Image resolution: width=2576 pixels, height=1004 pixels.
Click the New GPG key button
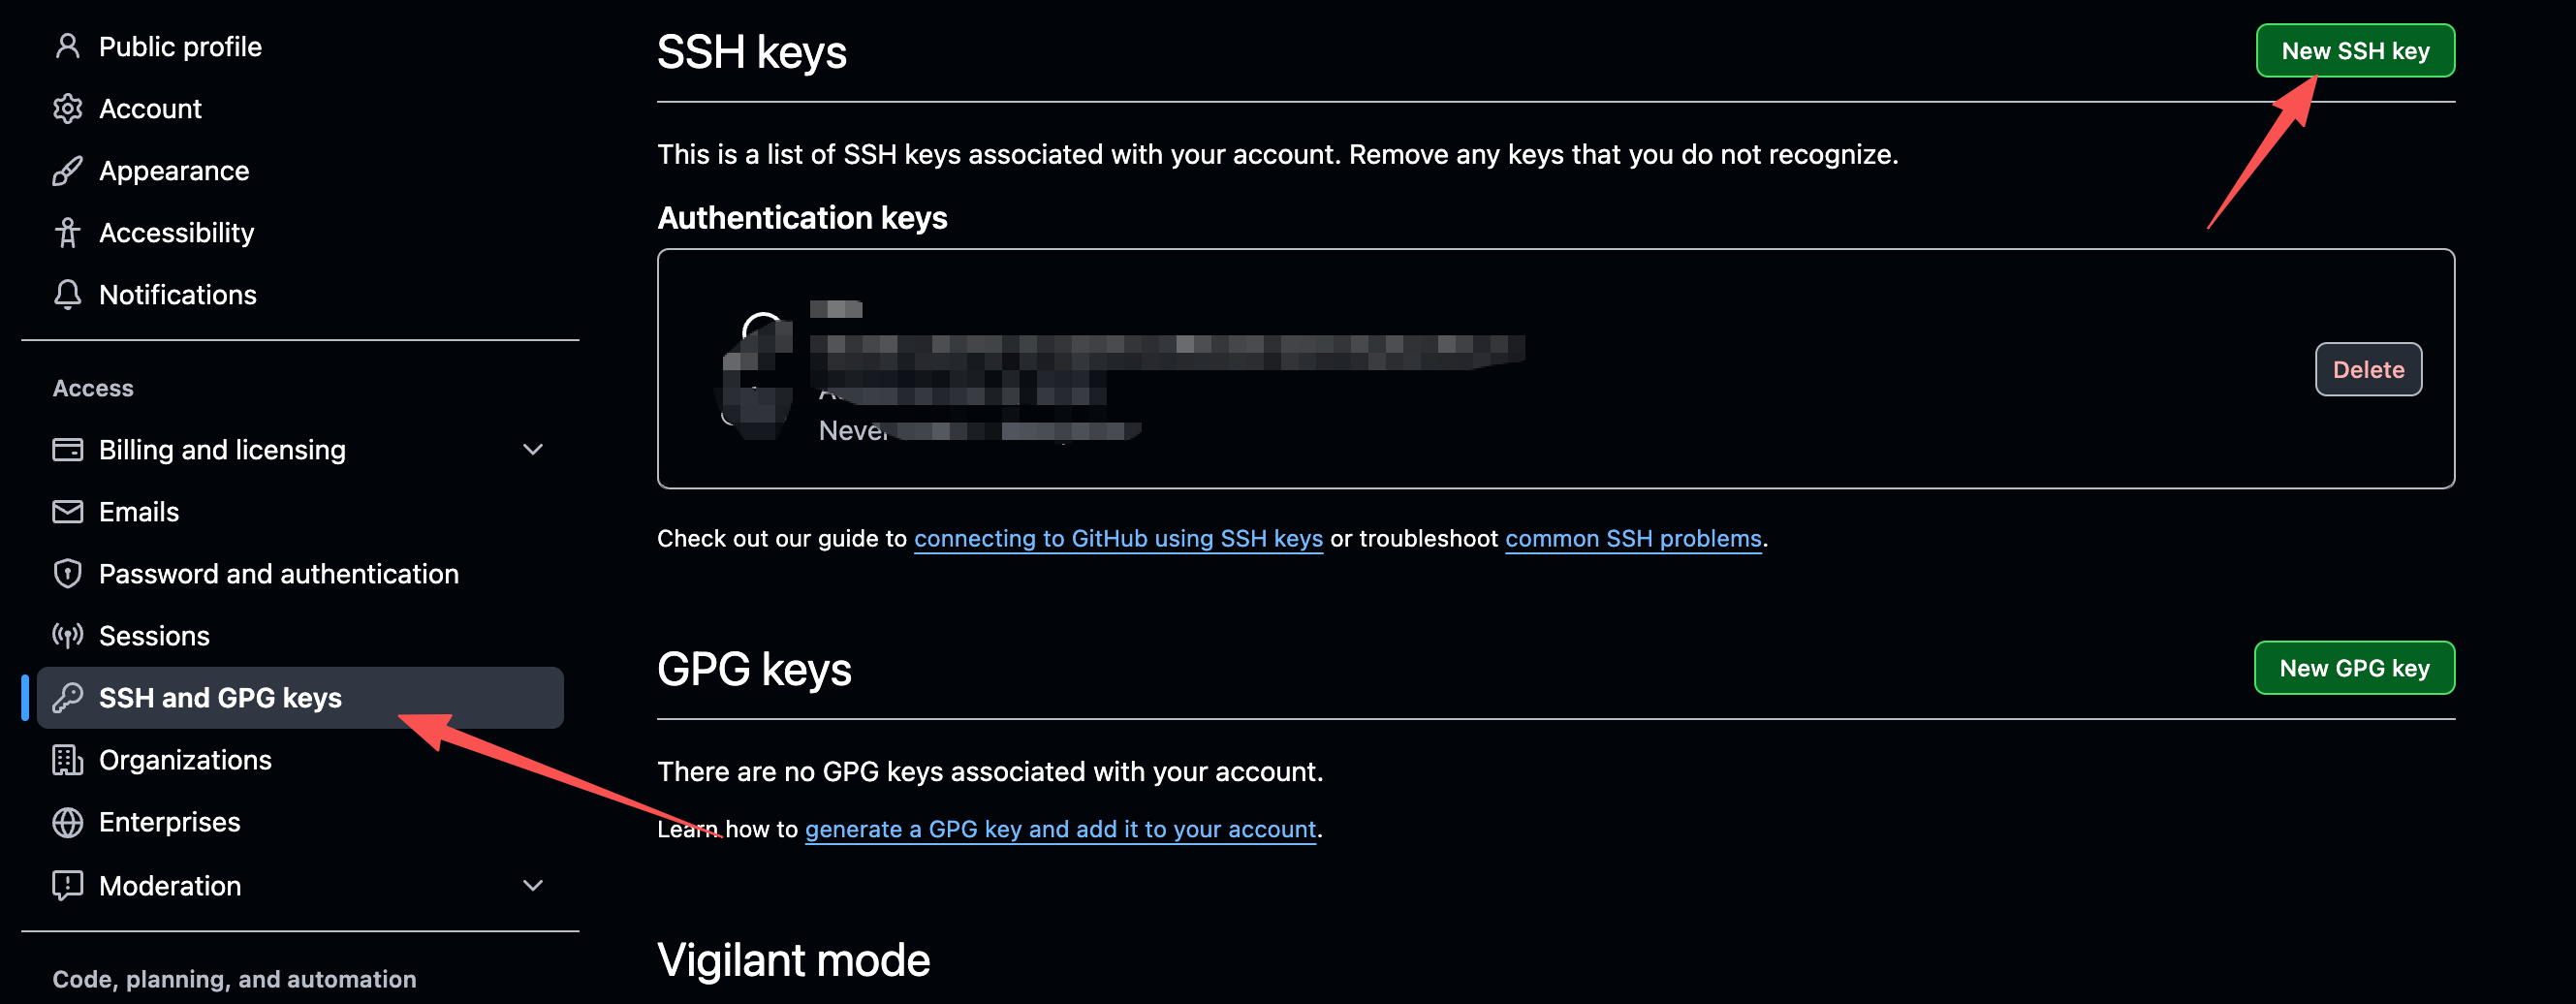pos(2353,668)
